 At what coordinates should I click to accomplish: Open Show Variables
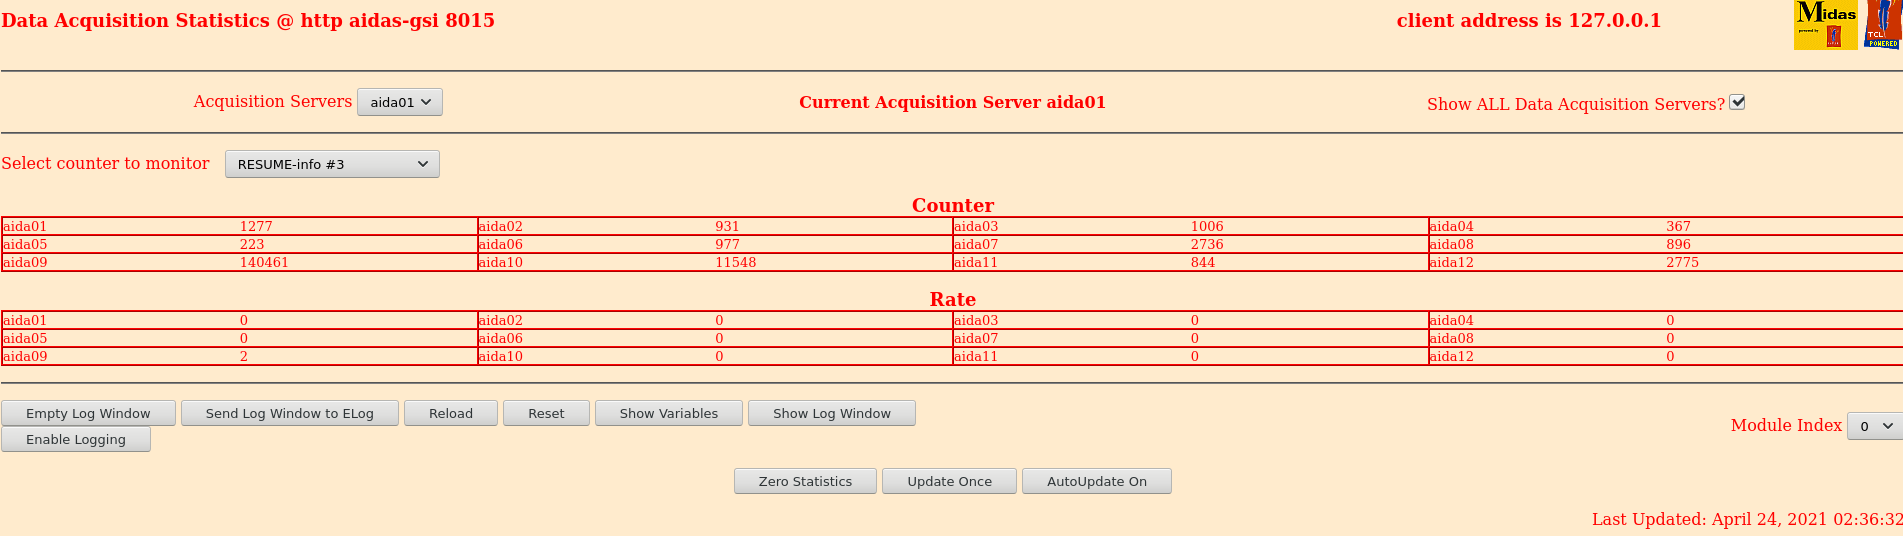coord(668,413)
